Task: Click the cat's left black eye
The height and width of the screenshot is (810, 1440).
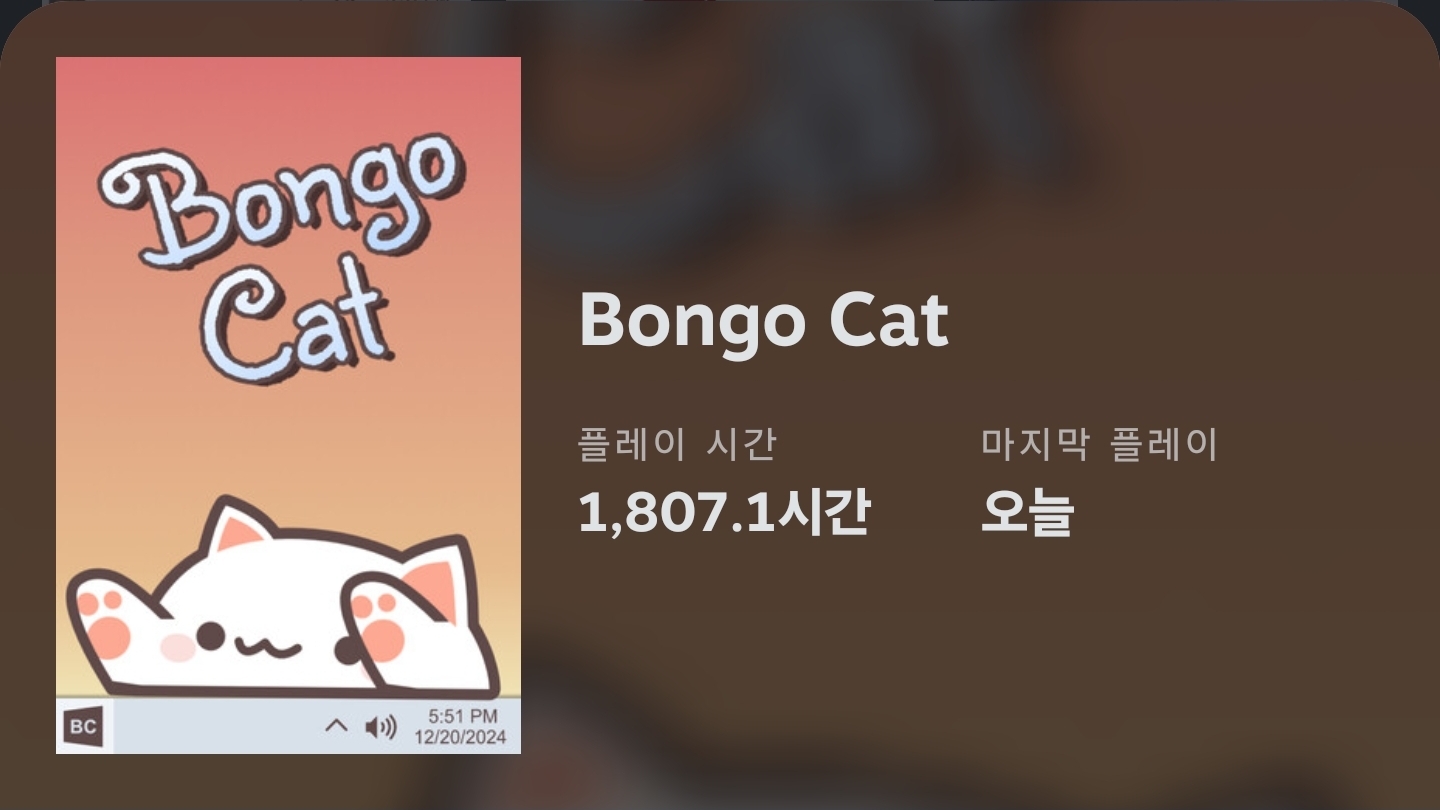Action: (210, 634)
